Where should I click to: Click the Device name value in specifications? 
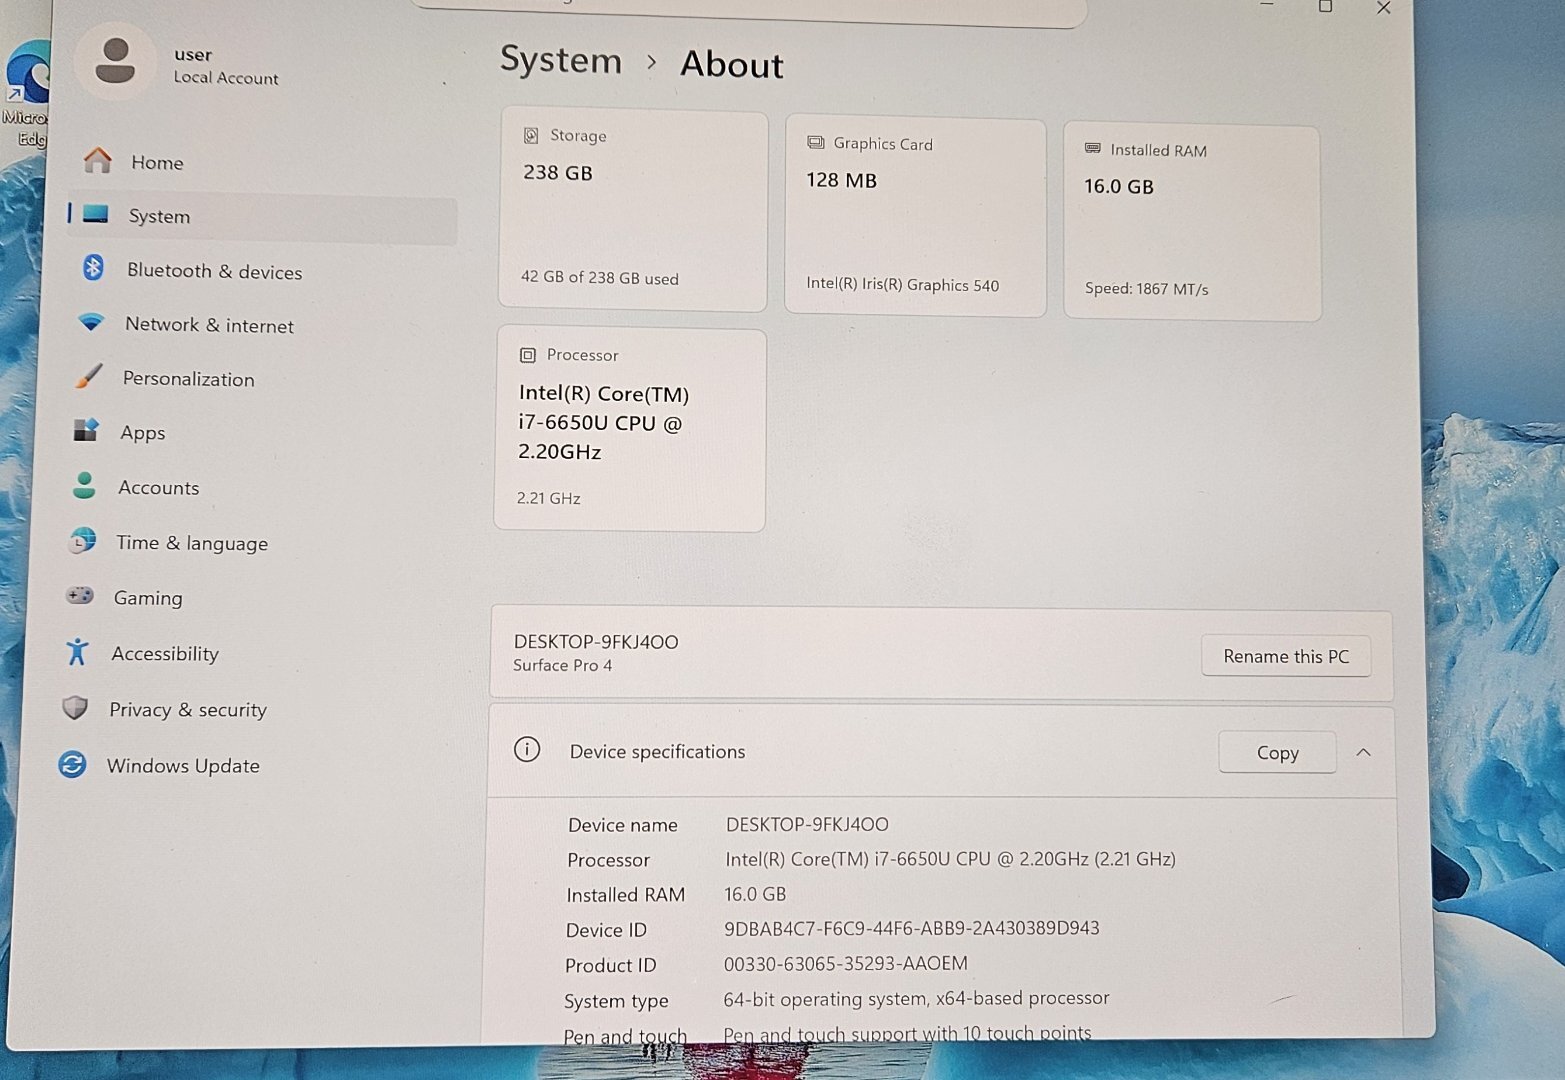[807, 824]
